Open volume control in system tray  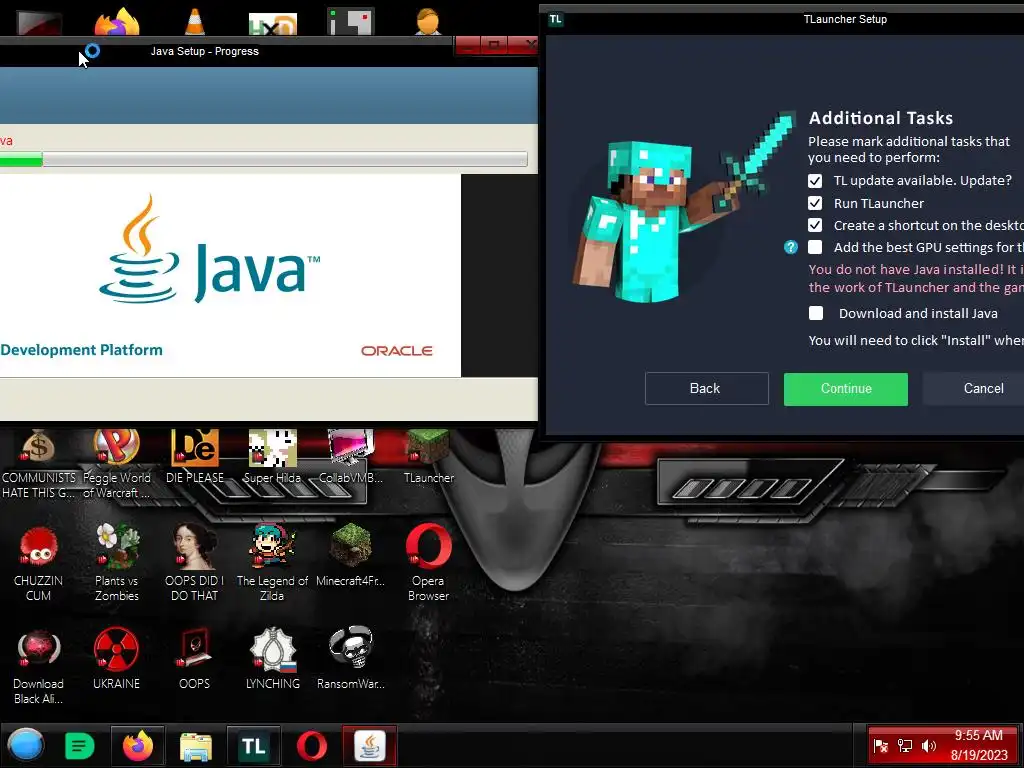click(929, 746)
